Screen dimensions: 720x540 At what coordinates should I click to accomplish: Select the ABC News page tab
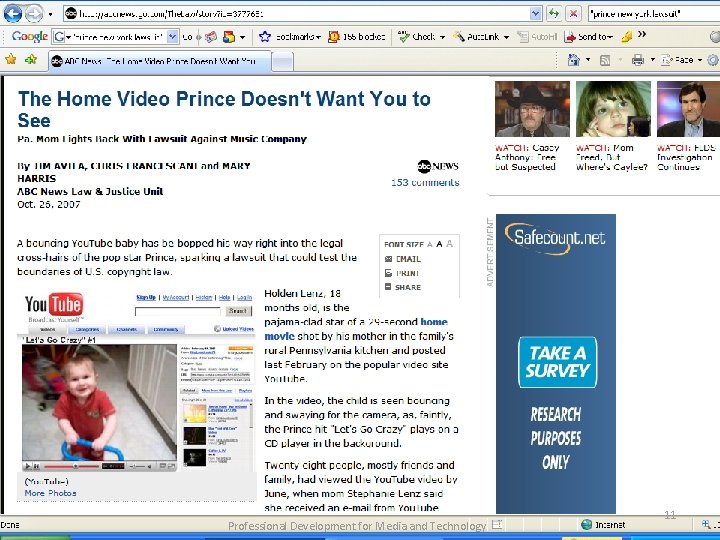159,61
